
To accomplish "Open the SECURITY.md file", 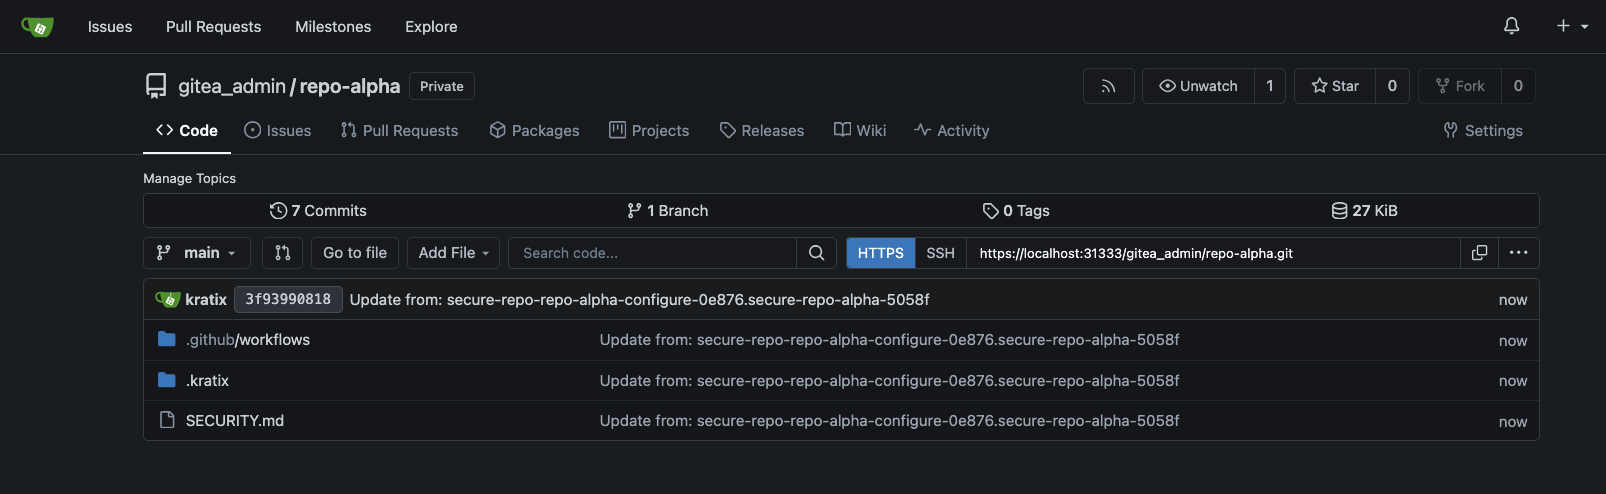I will pyautogui.click(x=235, y=420).
